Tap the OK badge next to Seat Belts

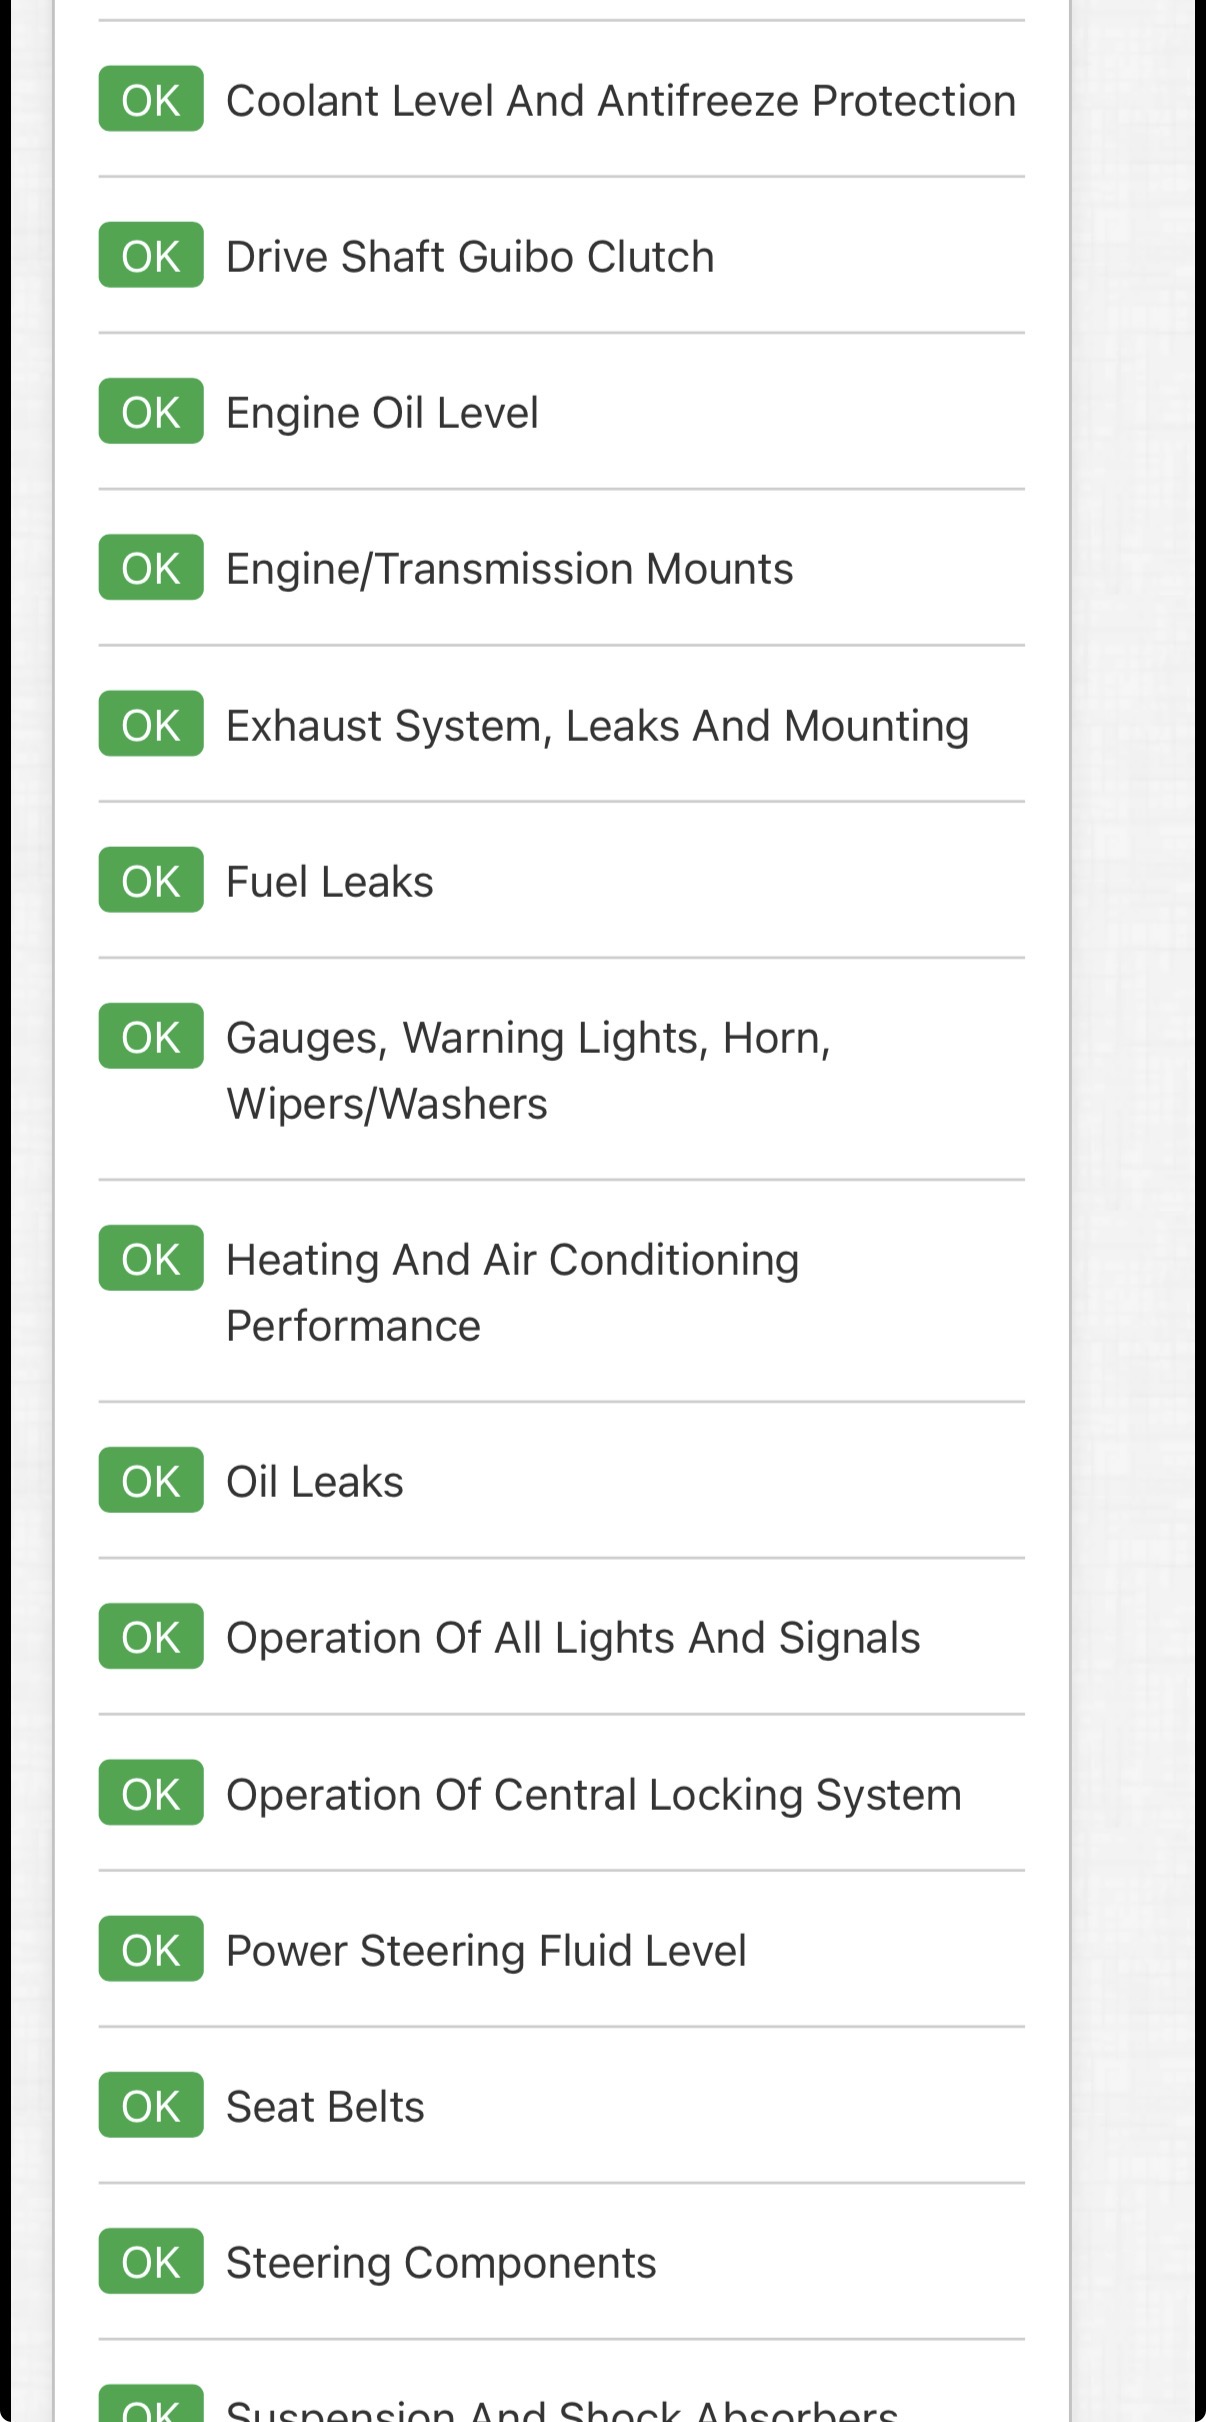[x=151, y=2105]
